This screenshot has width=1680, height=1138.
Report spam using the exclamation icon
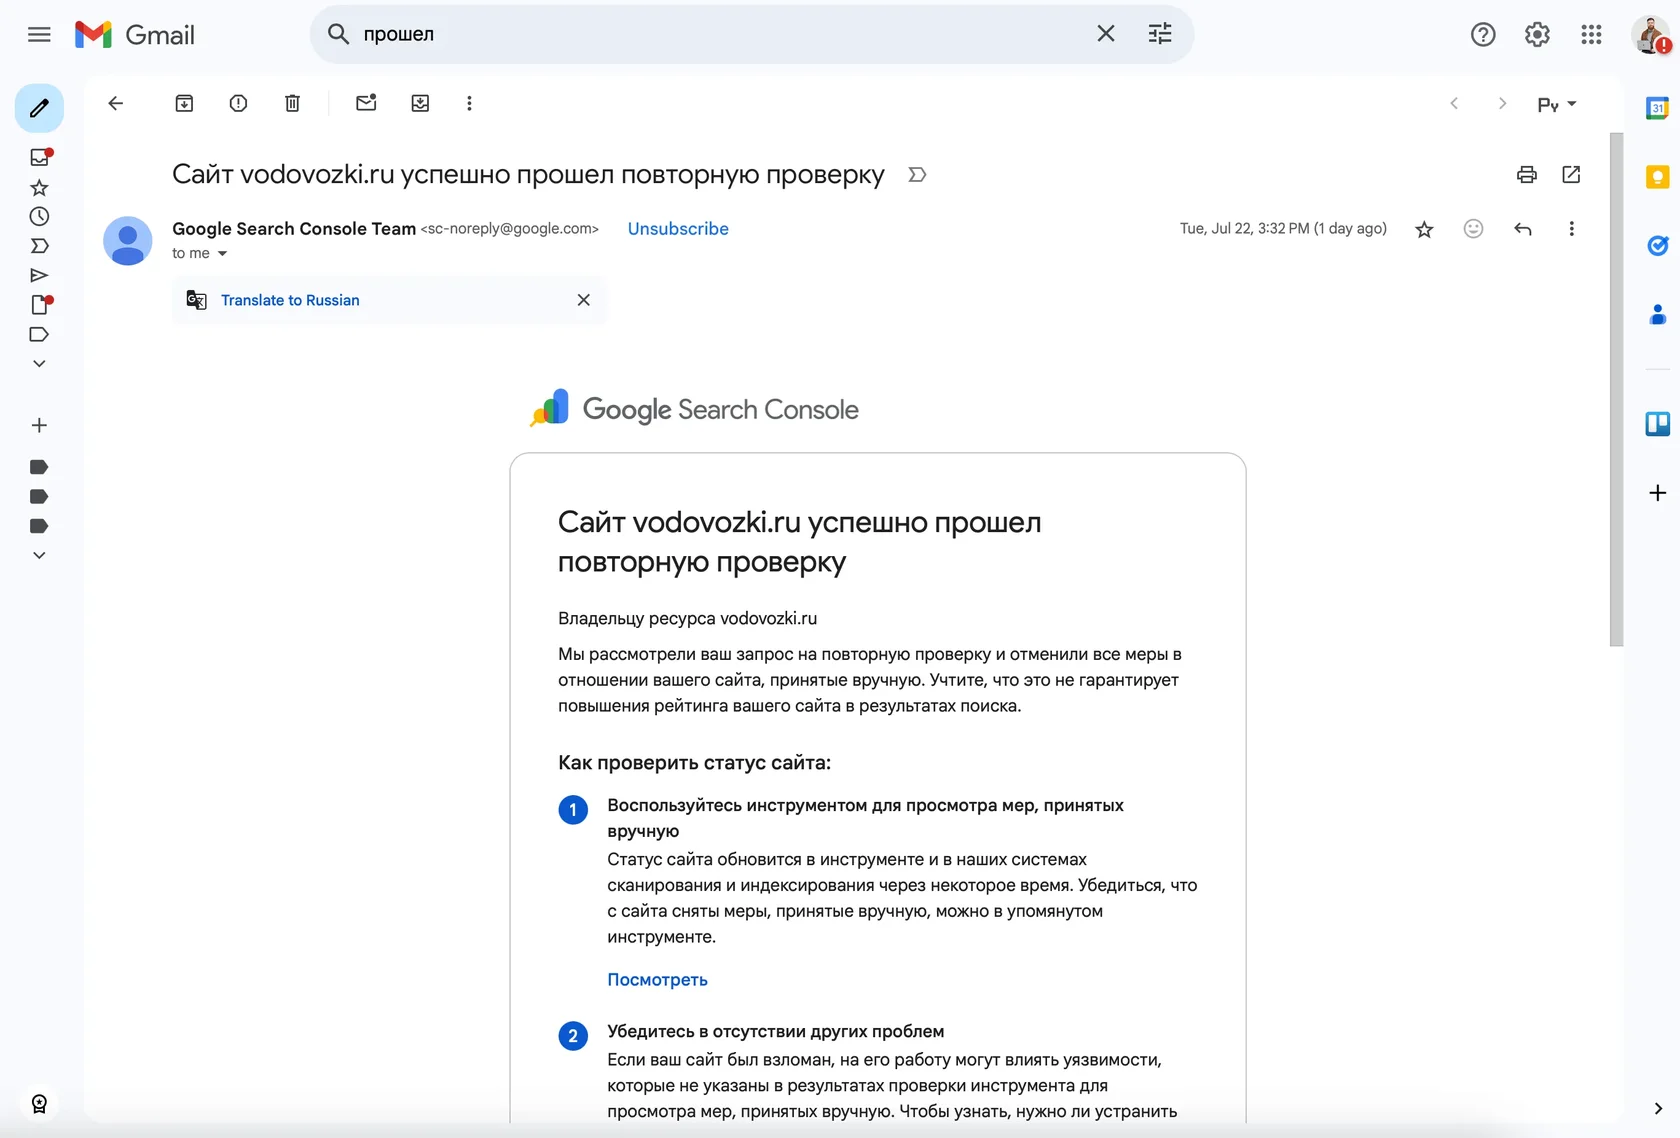pyautogui.click(x=238, y=103)
